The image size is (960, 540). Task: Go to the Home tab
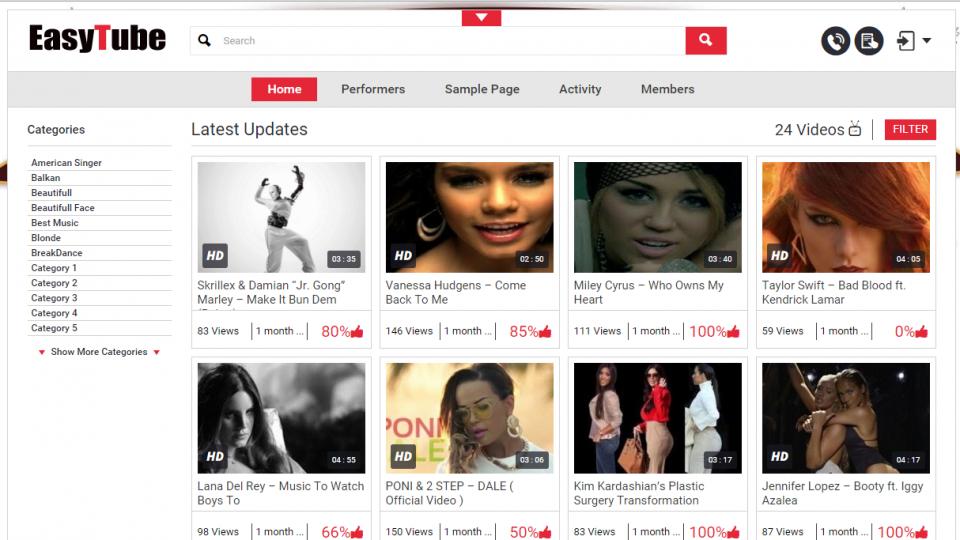(284, 89)
